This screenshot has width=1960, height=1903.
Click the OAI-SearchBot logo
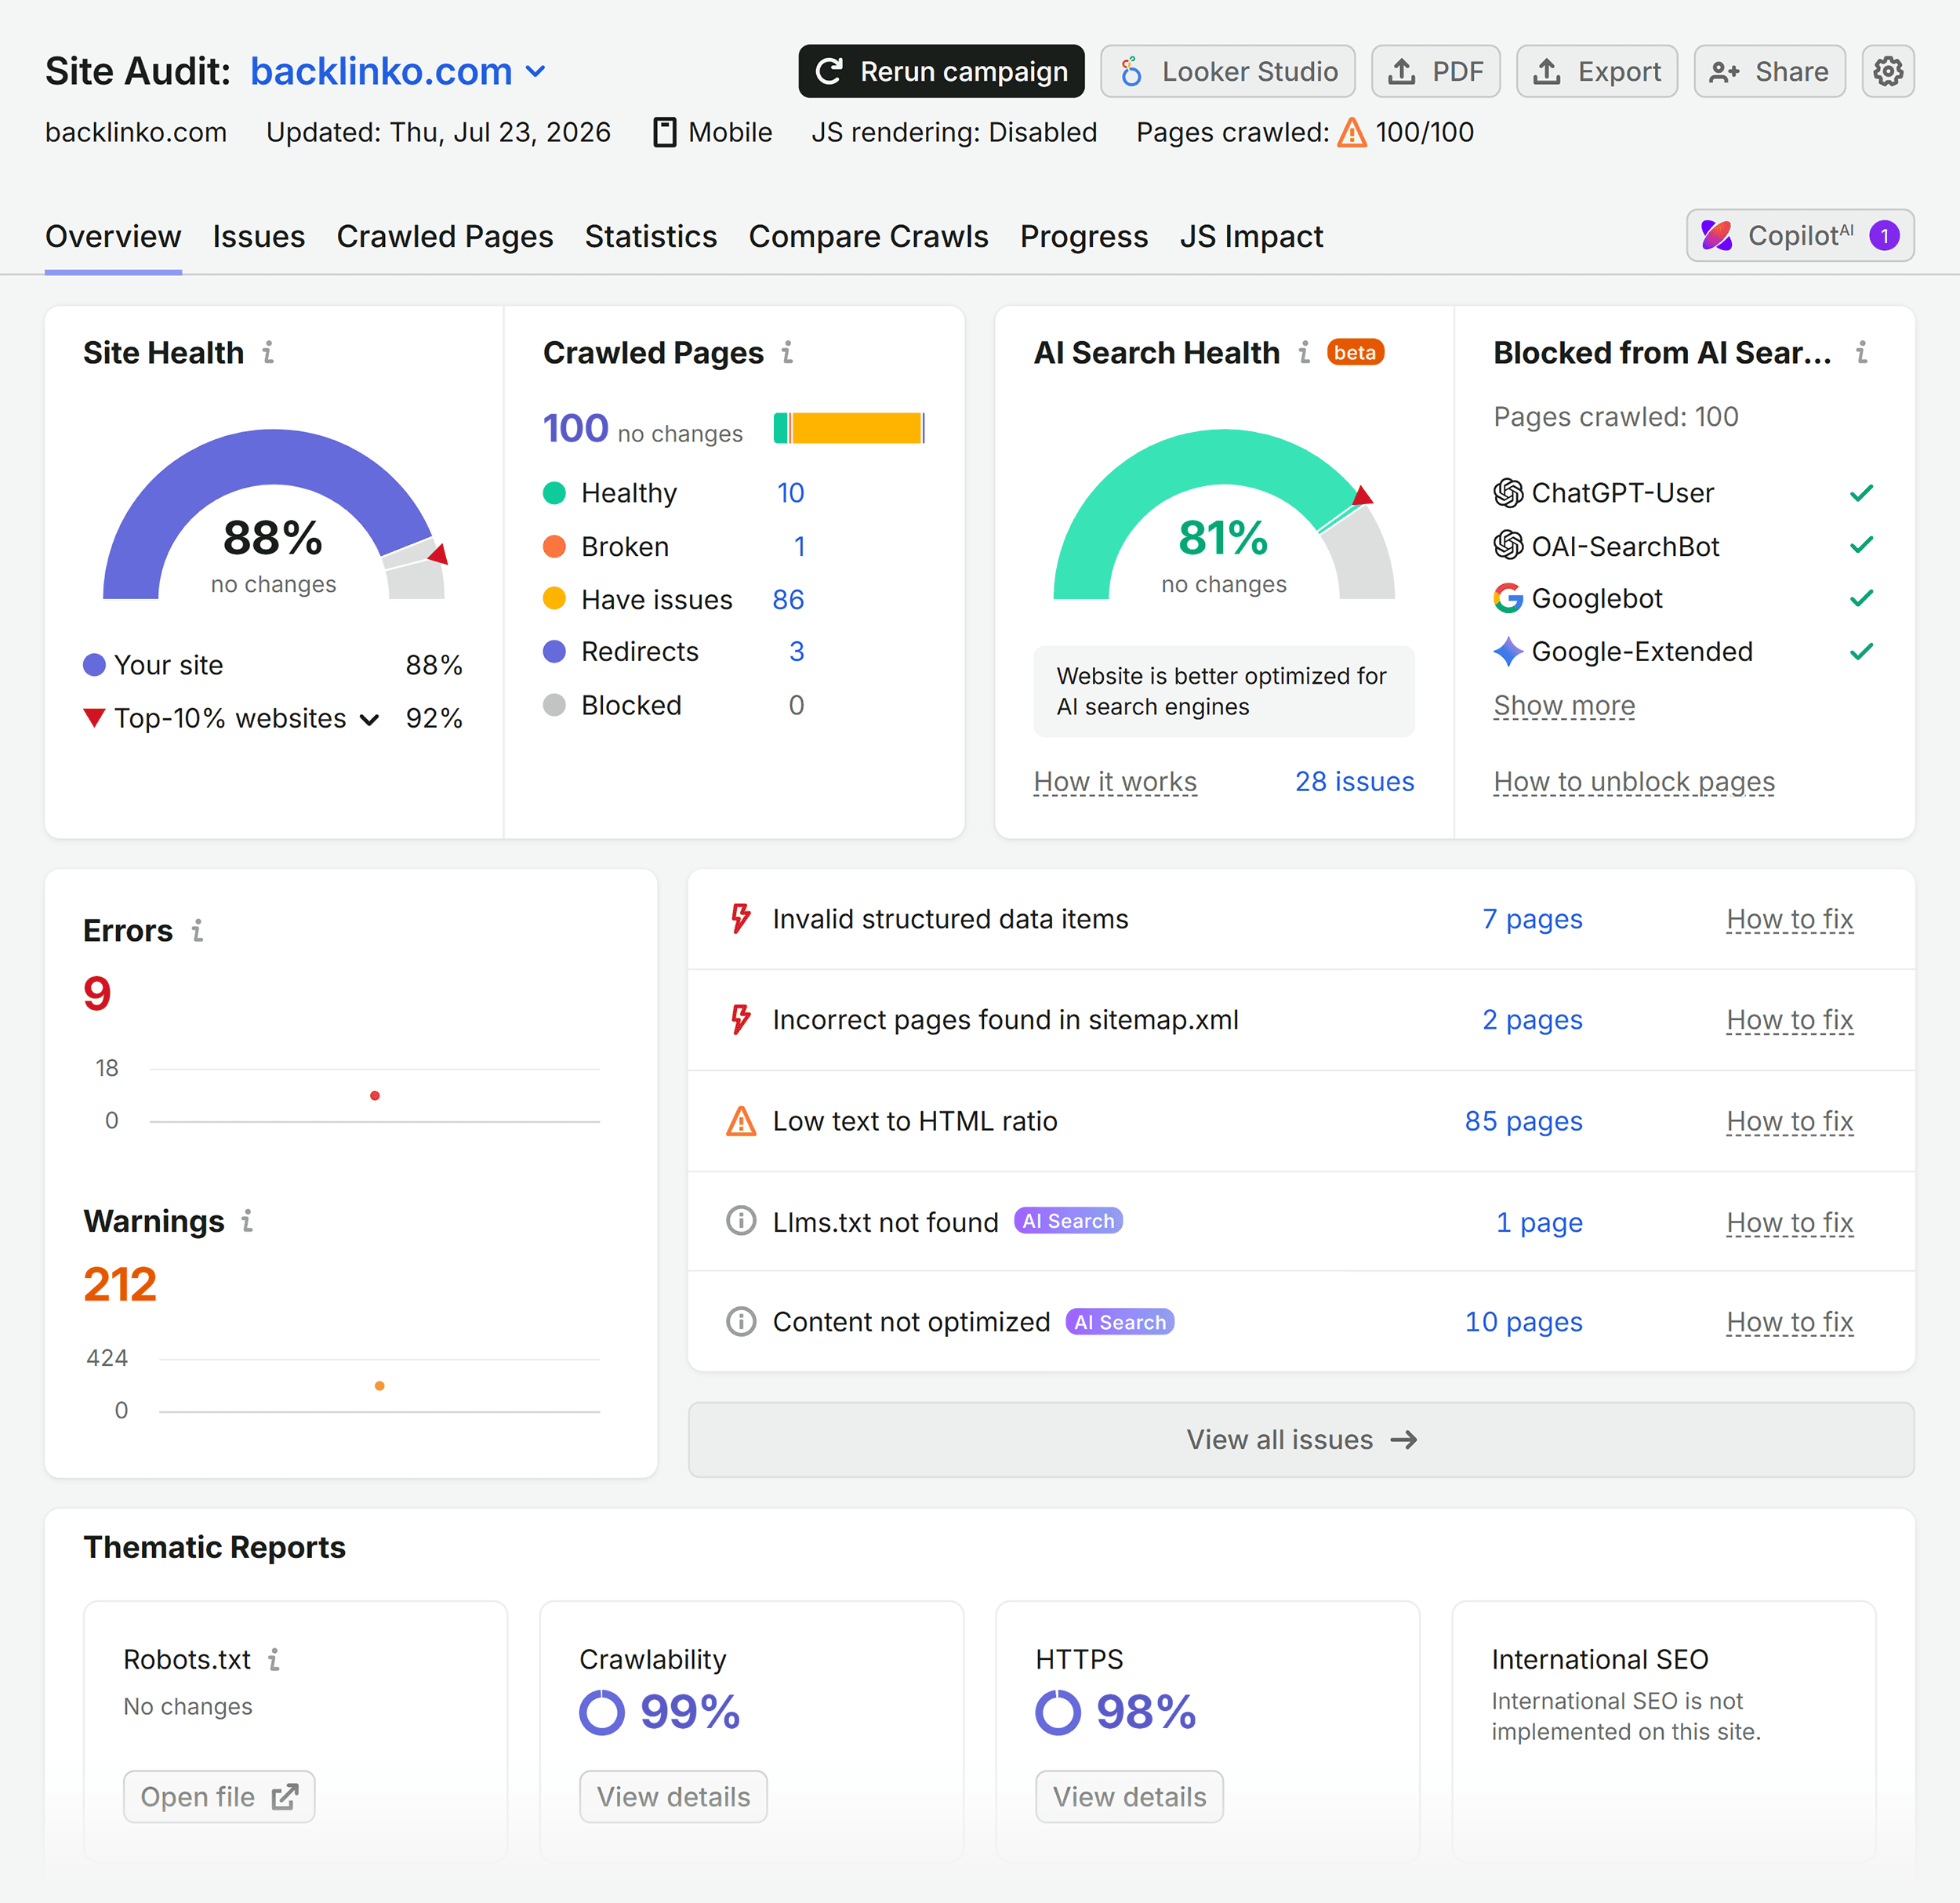(x=1508, y=545)
